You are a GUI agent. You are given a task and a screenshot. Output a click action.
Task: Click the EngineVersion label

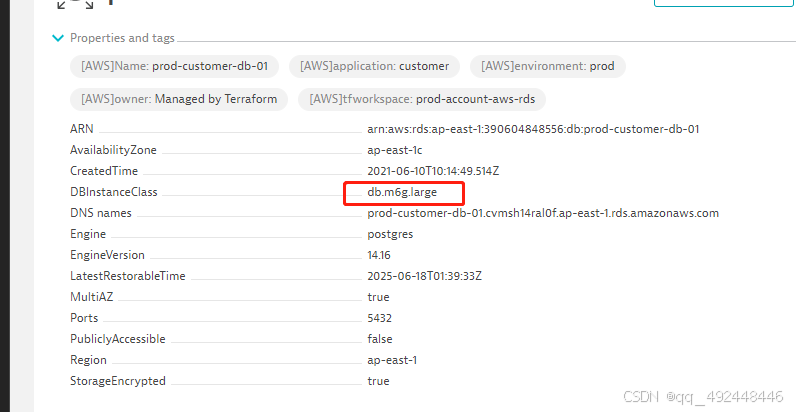pyautogui.click(x=108, y=255)
